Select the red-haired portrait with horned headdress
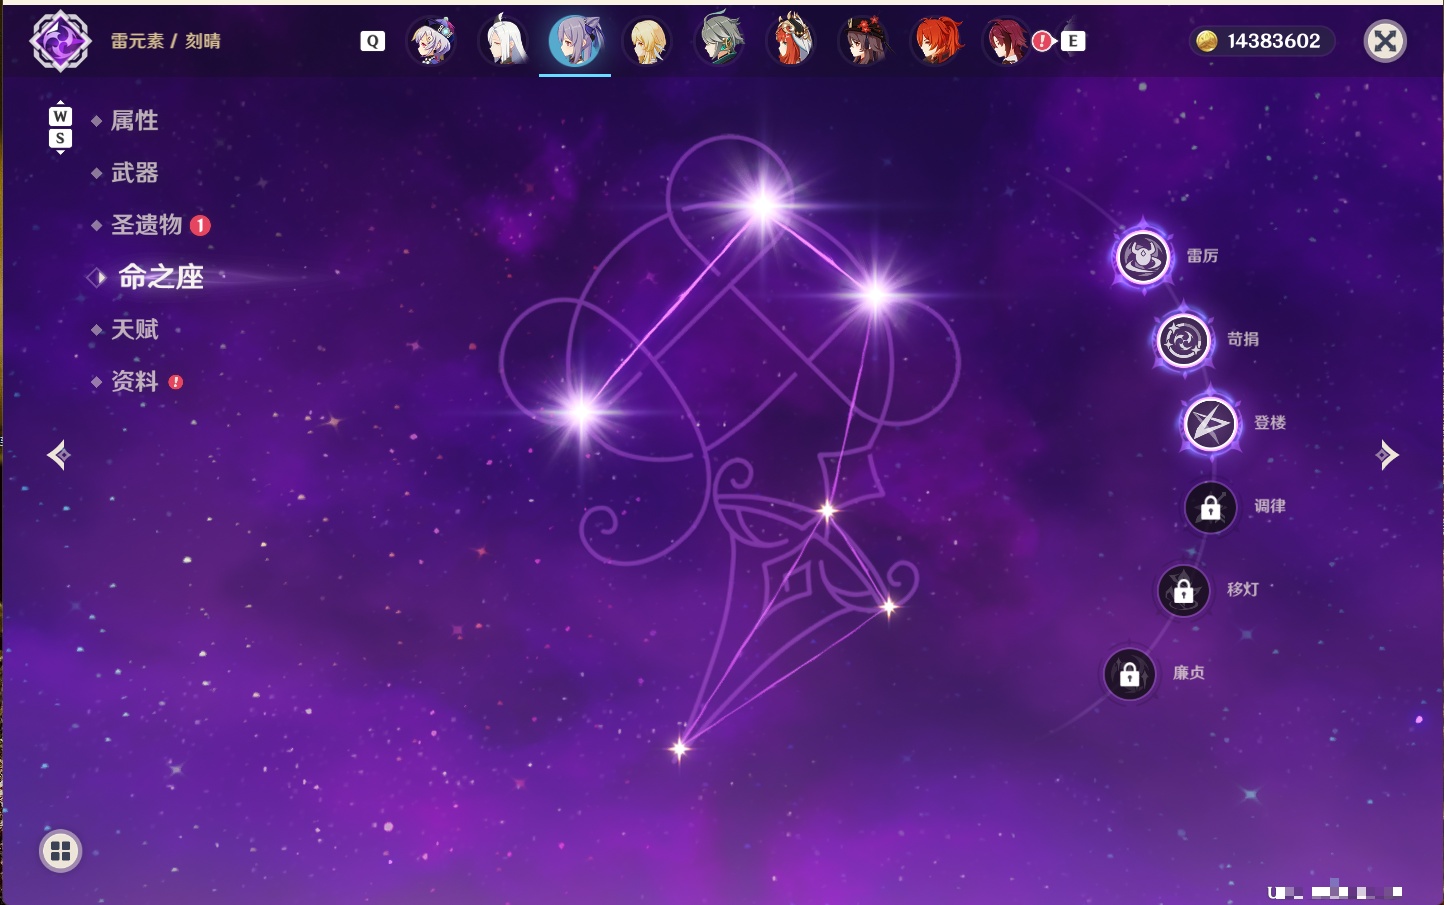This screenshot has height=905, width=1444. [791, 41]
